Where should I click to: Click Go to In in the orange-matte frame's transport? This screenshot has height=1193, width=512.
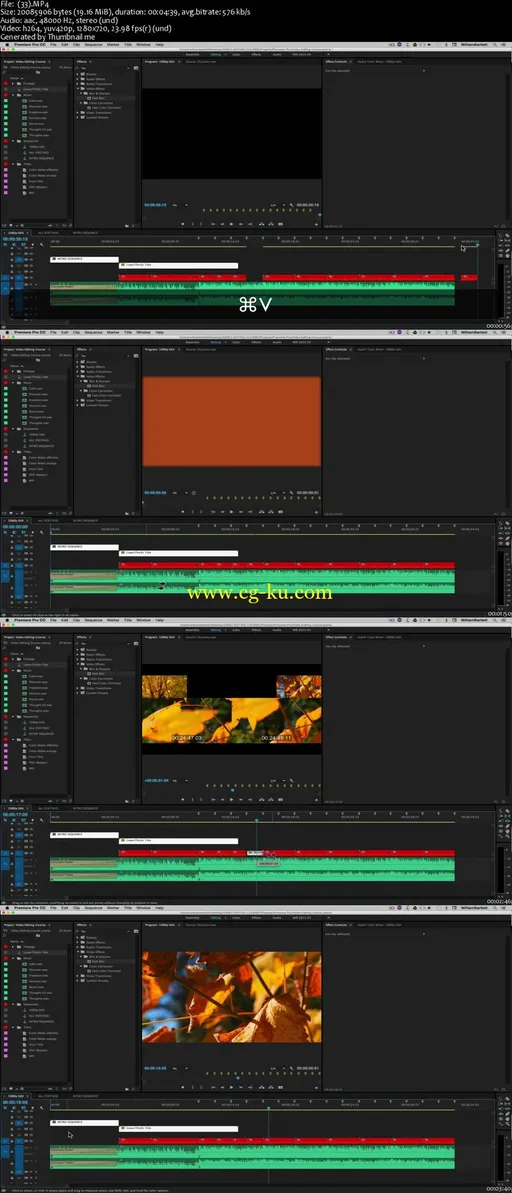pyautogui.click(x=213, y=511)
